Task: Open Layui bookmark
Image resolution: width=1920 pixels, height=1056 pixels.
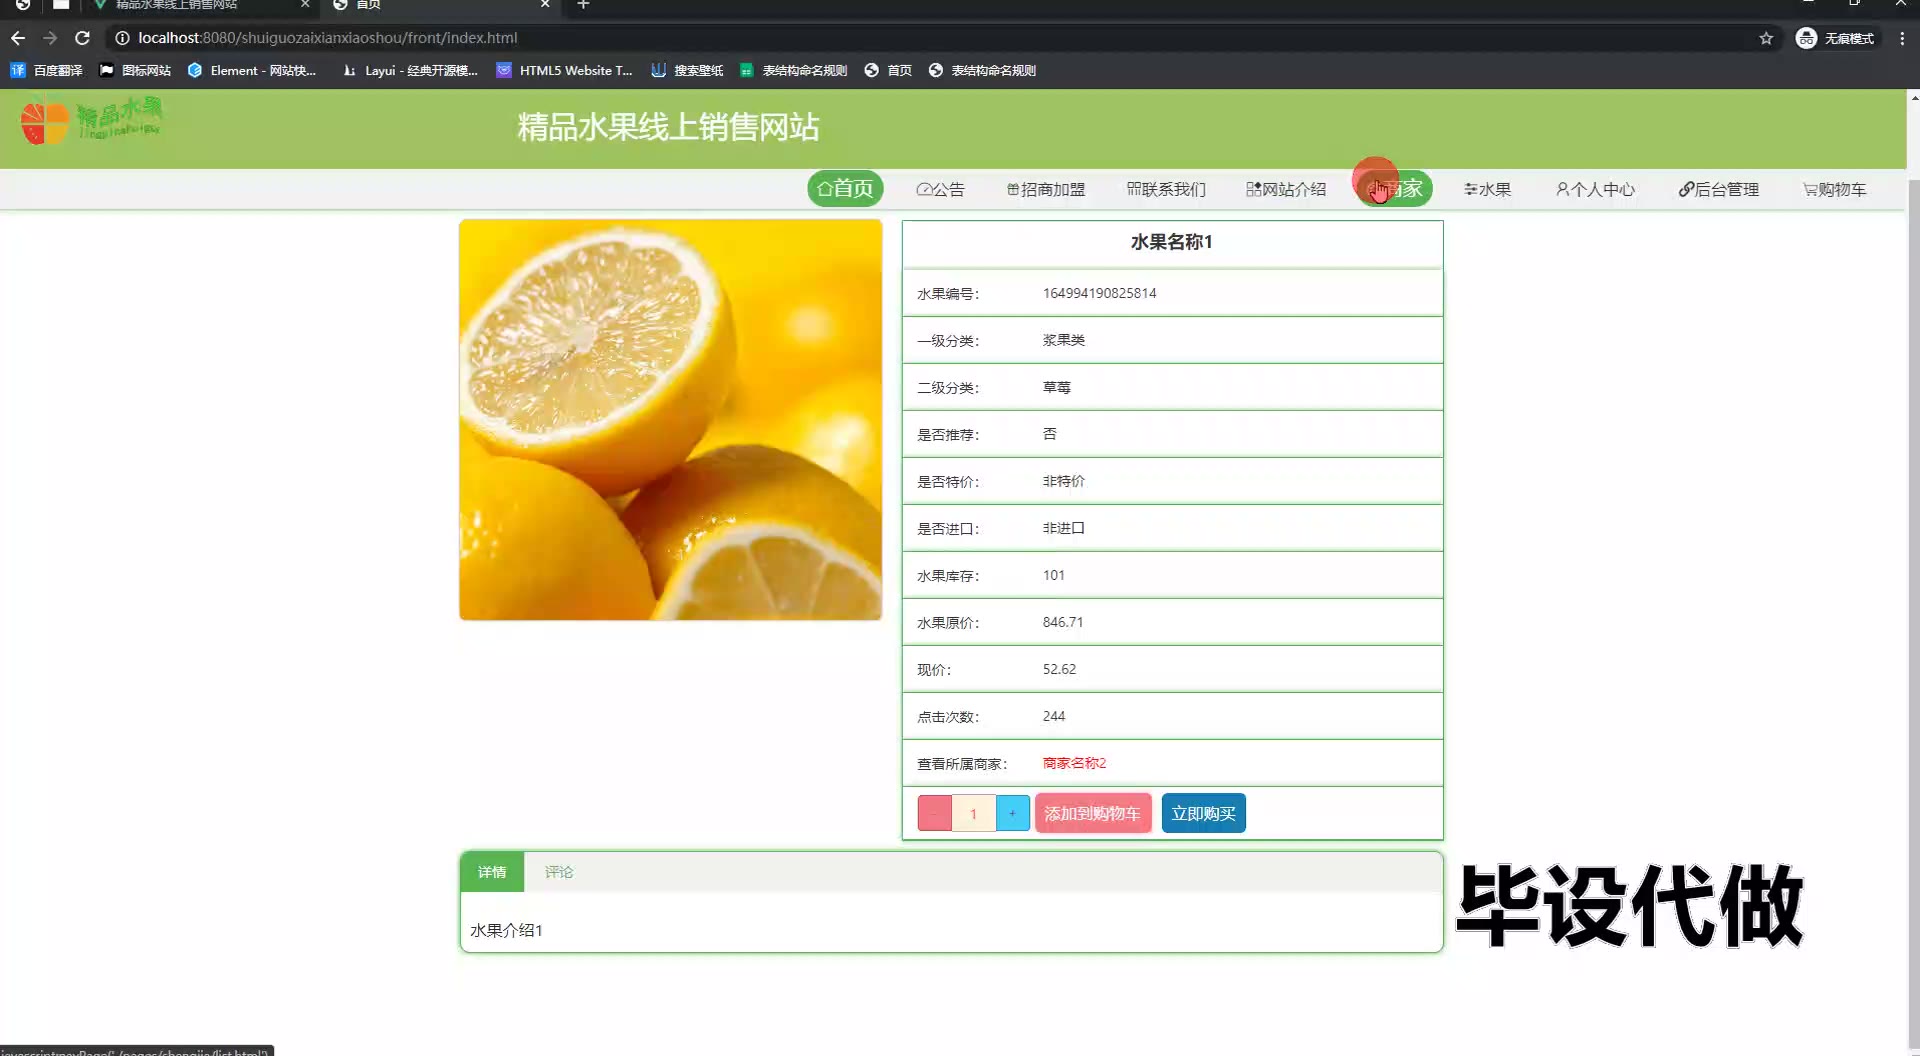Action: click(x=410, y=70)
